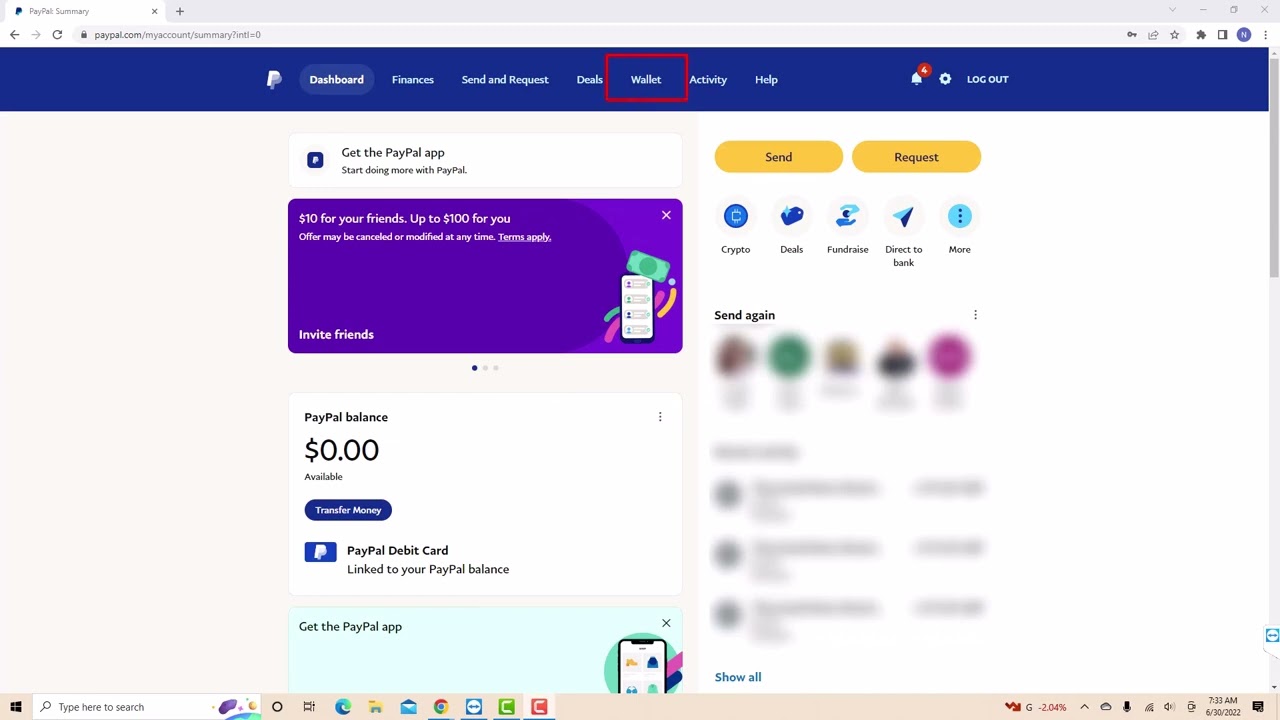Toggle the Chrome side panel
The height and width of the screenshot is (720, 1280).
(x=1222, y=34)
